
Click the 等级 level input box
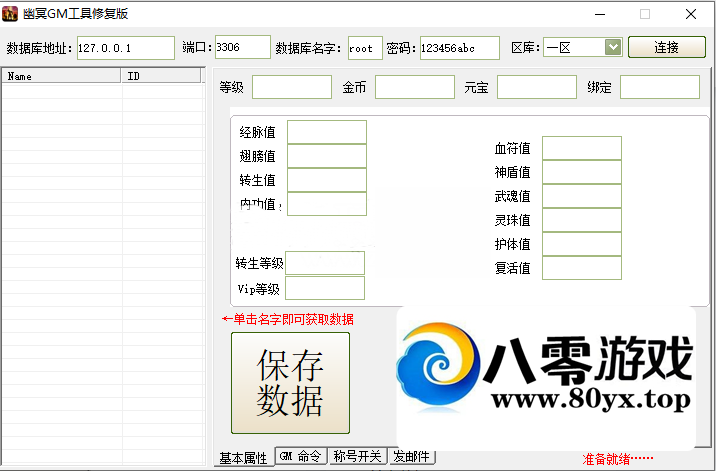(x=291, y=88)
